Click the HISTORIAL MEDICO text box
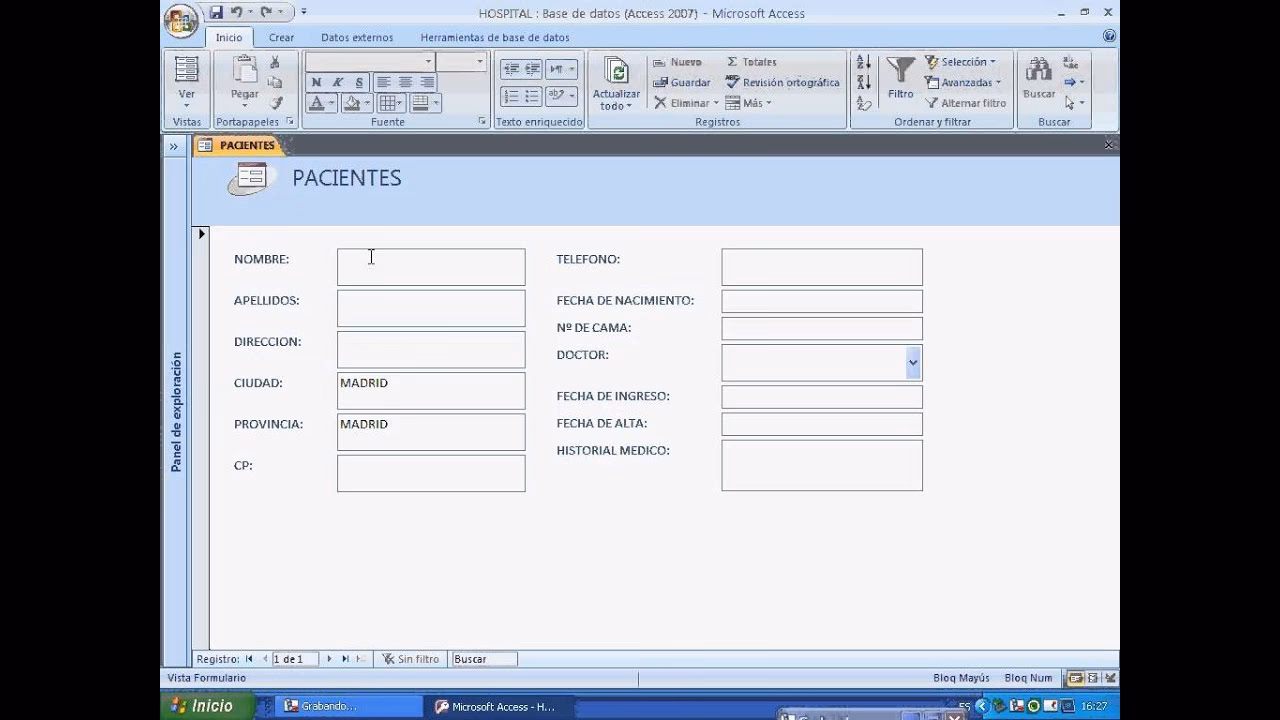Viewport: 1280px width, 720px height. (822, 465)
